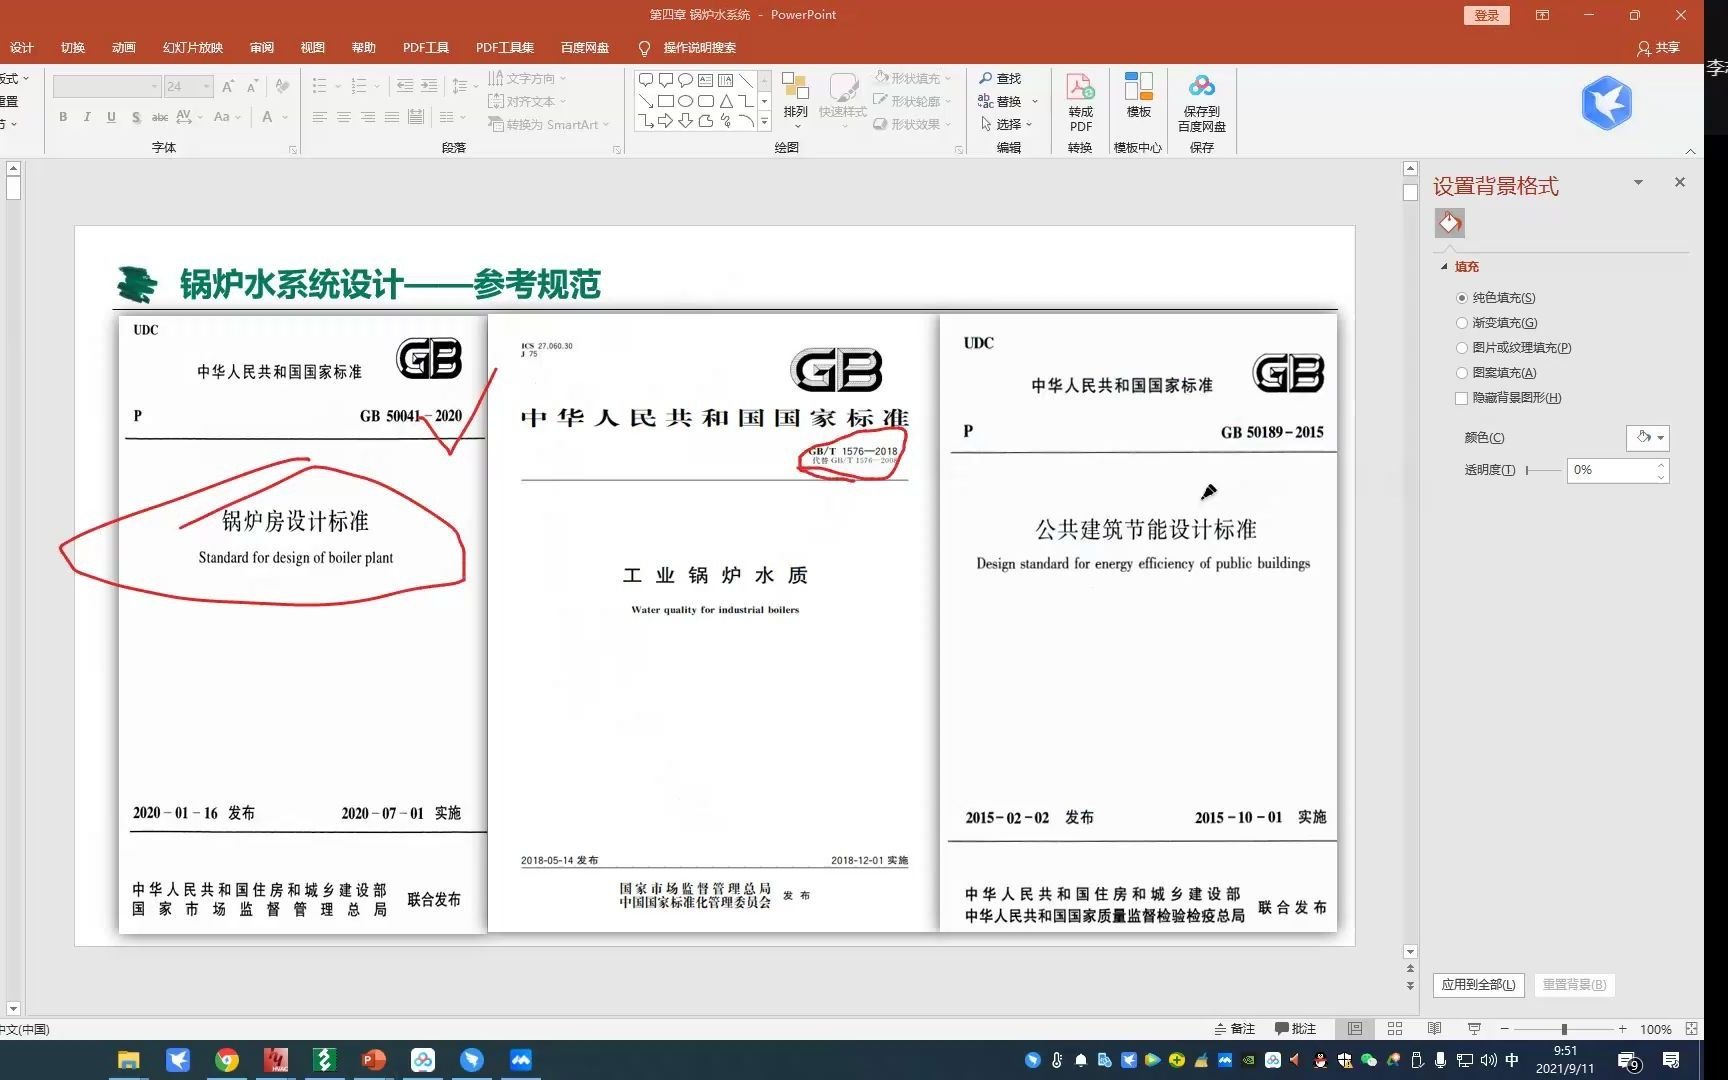Open the Design (设计) tab
1728x1080 pixels.
pos(21,47)
